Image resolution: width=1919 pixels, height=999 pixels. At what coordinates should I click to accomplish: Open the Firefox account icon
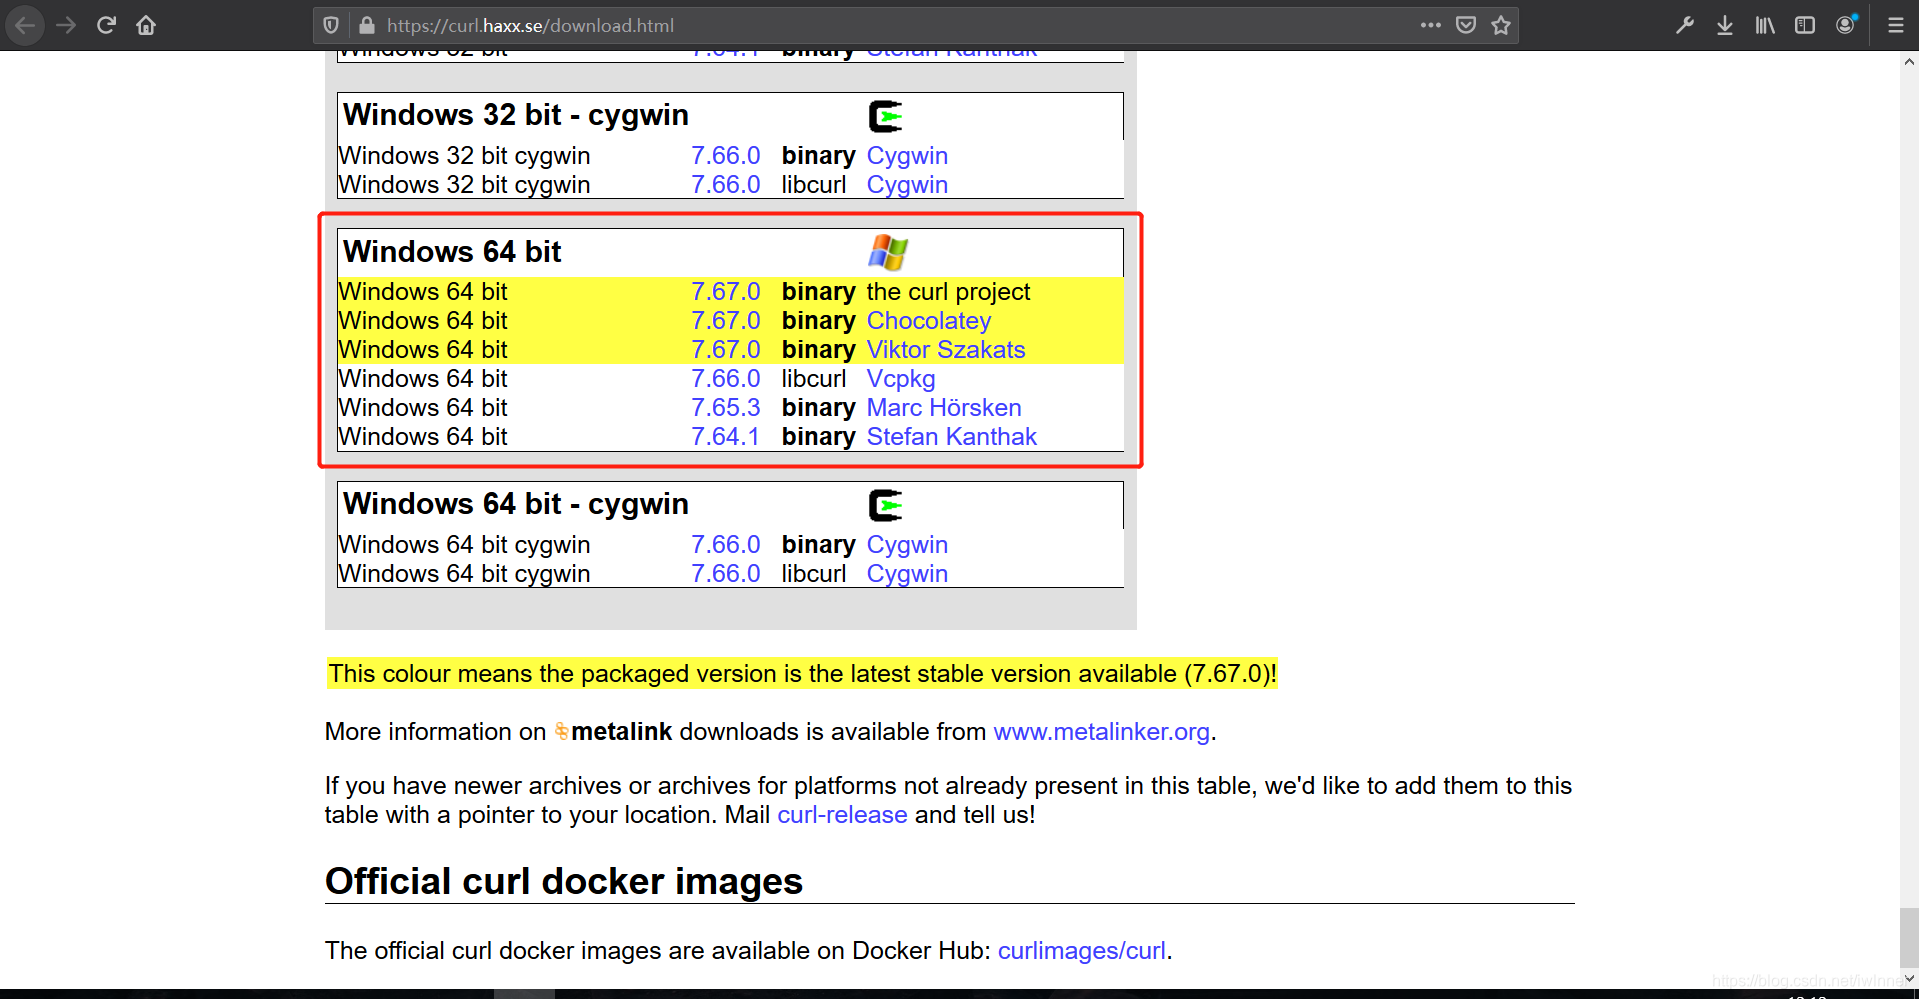coord(1846,25)
